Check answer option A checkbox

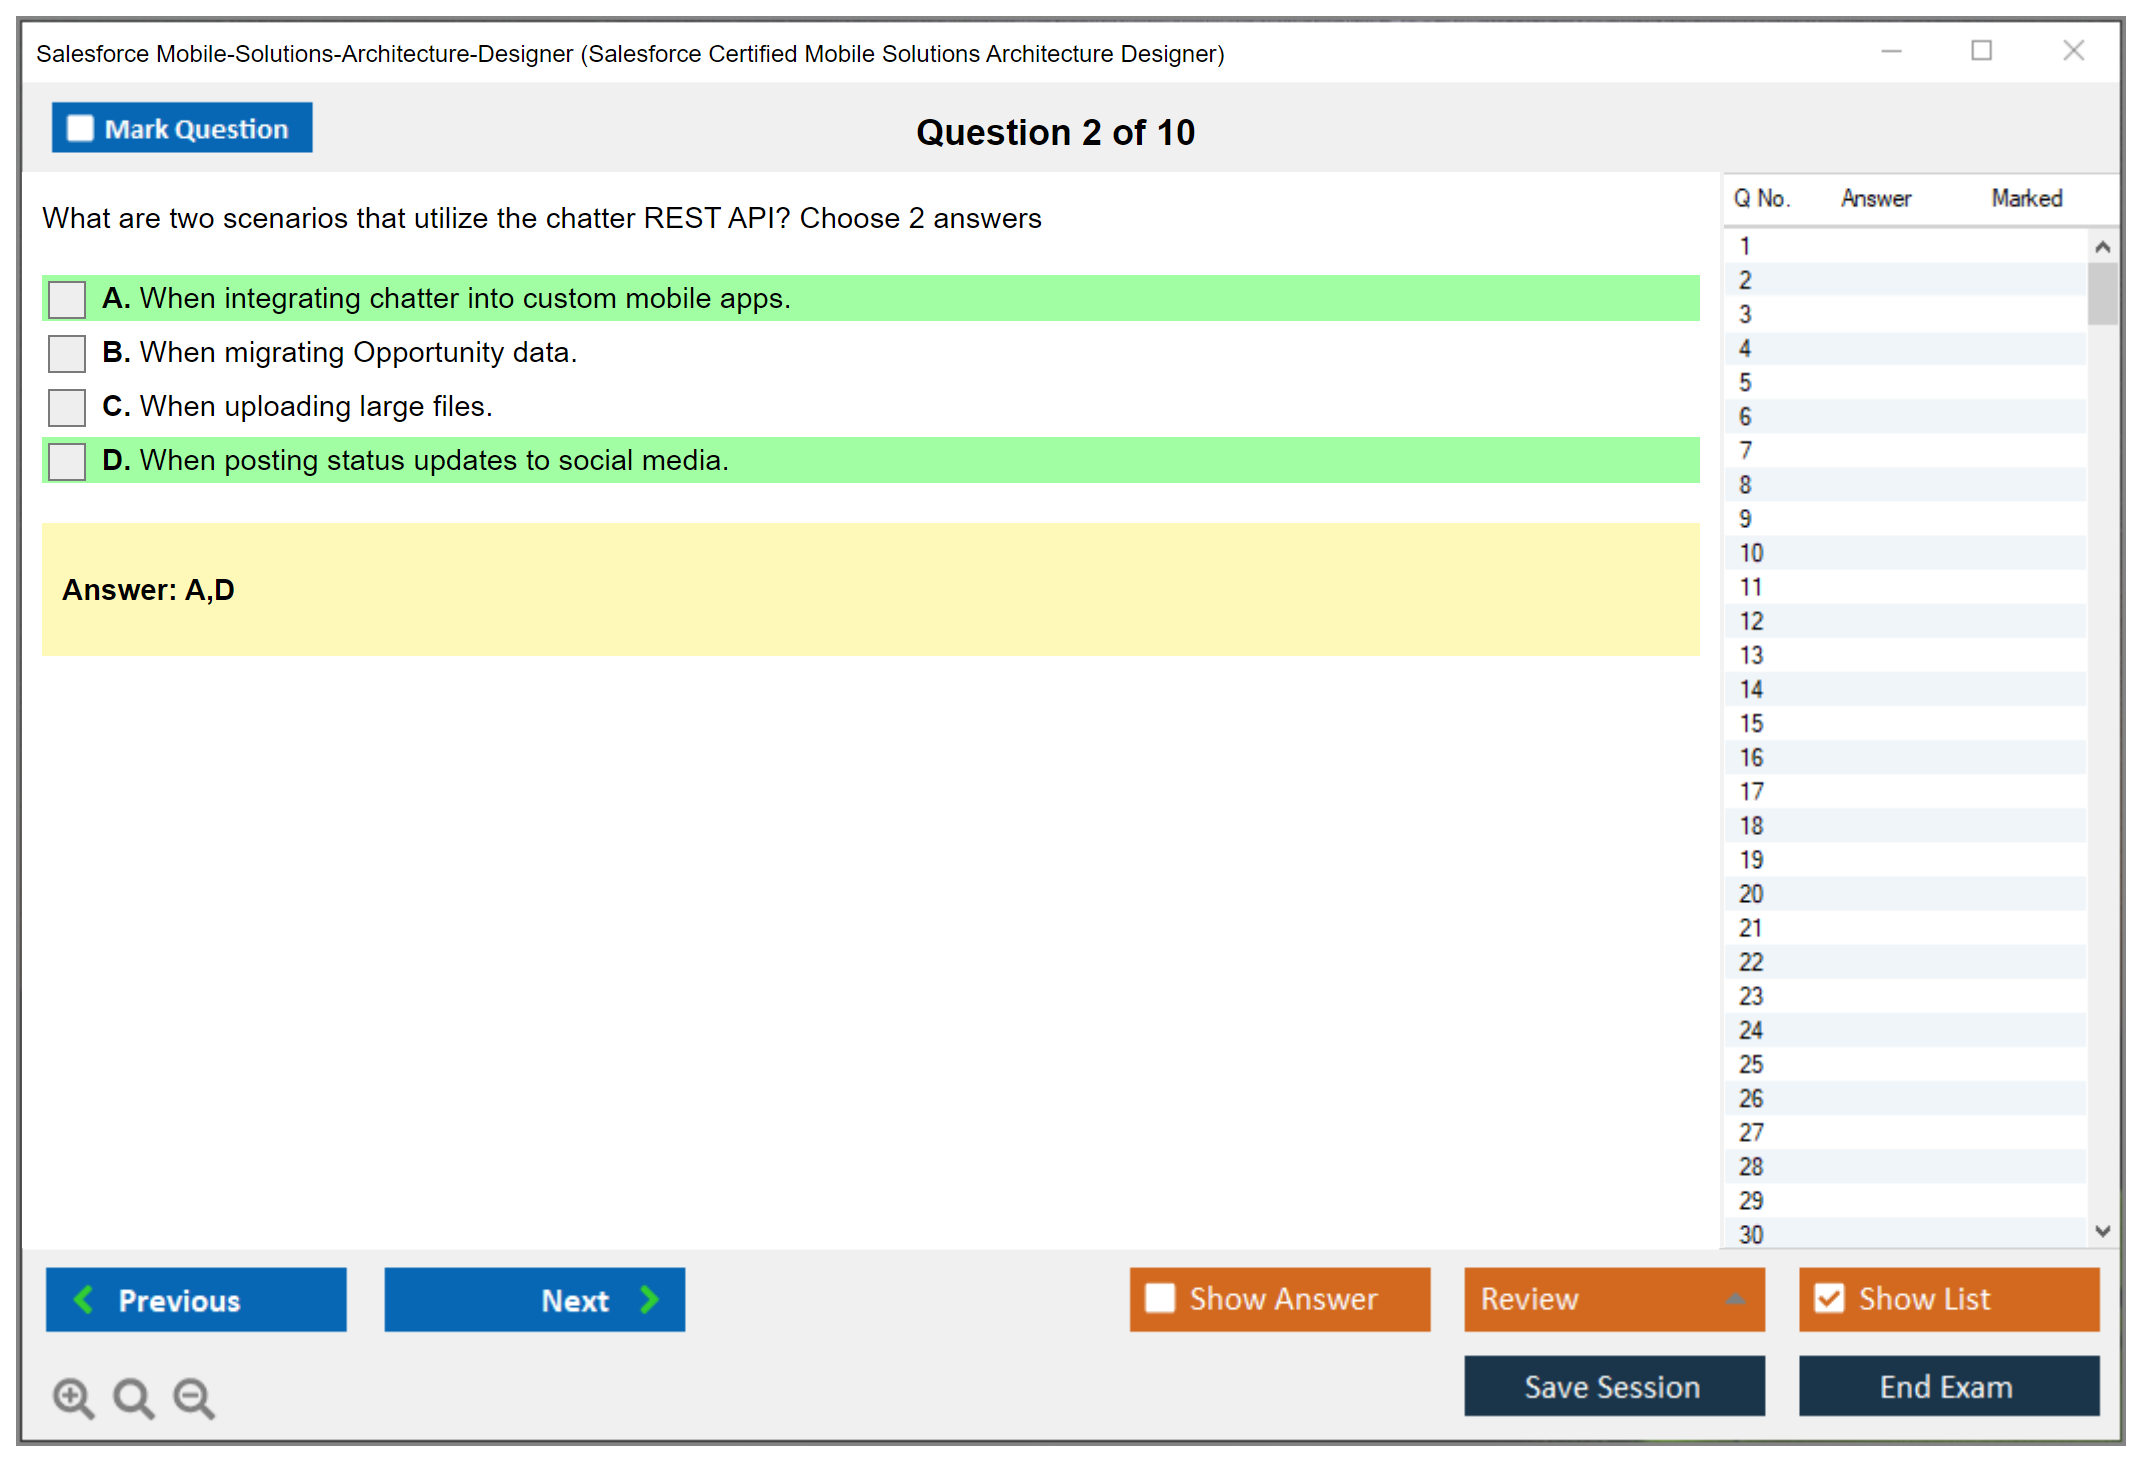pos(67,299)
